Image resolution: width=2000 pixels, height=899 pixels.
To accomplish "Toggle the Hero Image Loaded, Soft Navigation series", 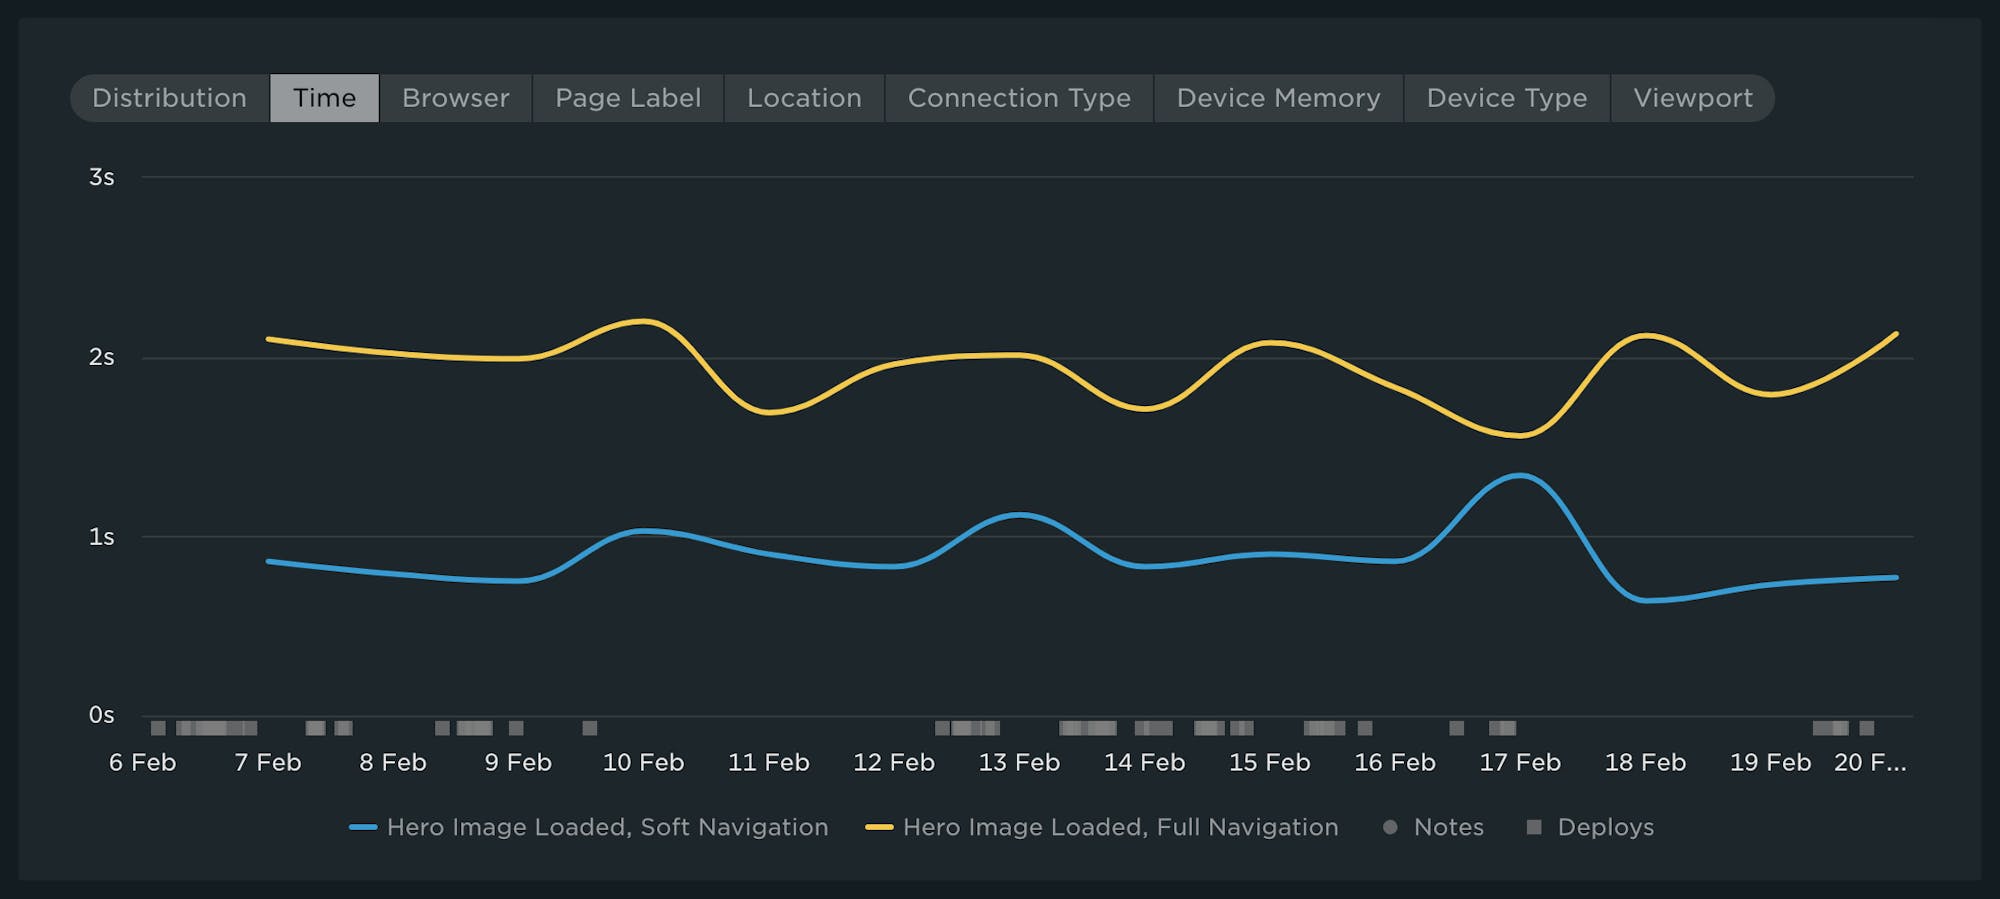I will (x=607, y=827).
